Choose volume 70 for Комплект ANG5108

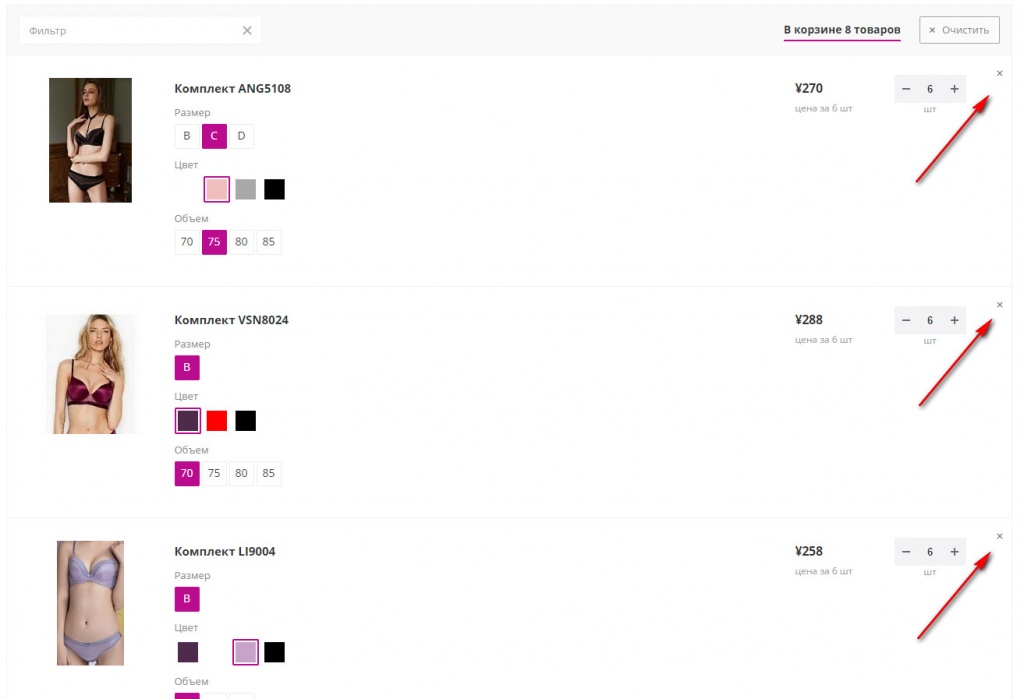[187, 242]
